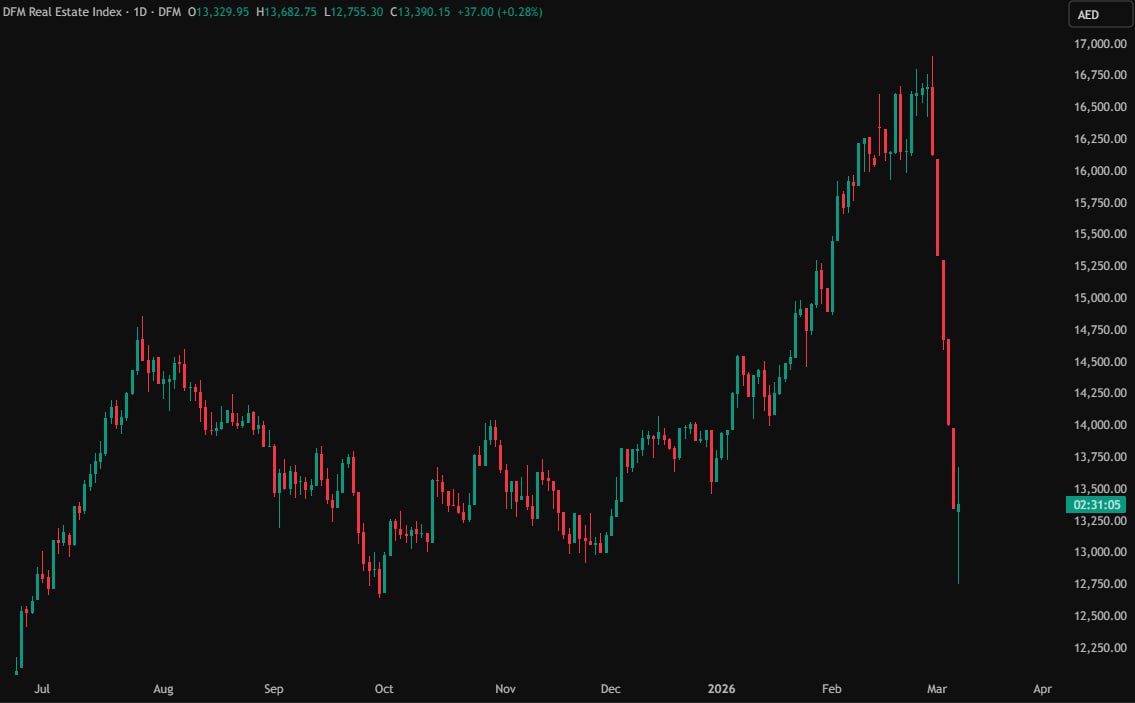Click the Apr label on time axis
This screenshot has width=1135, height=703.
coord(1042,689)
